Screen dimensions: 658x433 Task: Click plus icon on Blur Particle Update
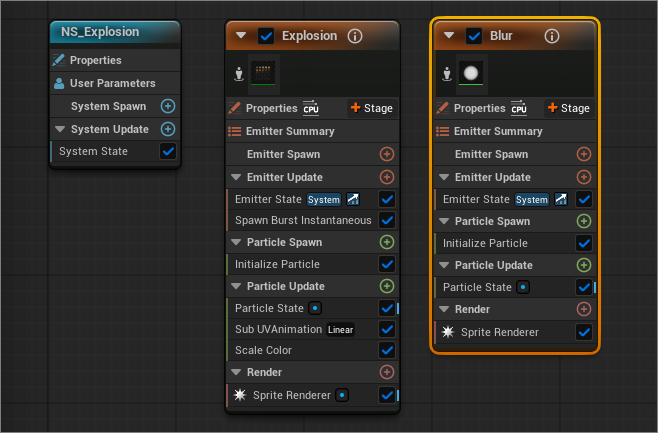click(584, 265)
